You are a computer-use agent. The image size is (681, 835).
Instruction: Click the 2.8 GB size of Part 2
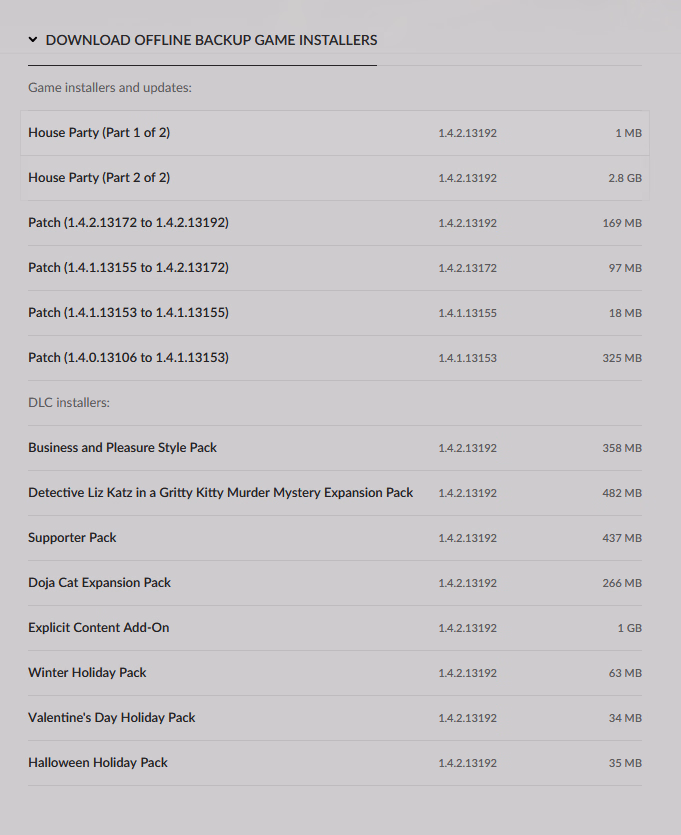(625, 178)
